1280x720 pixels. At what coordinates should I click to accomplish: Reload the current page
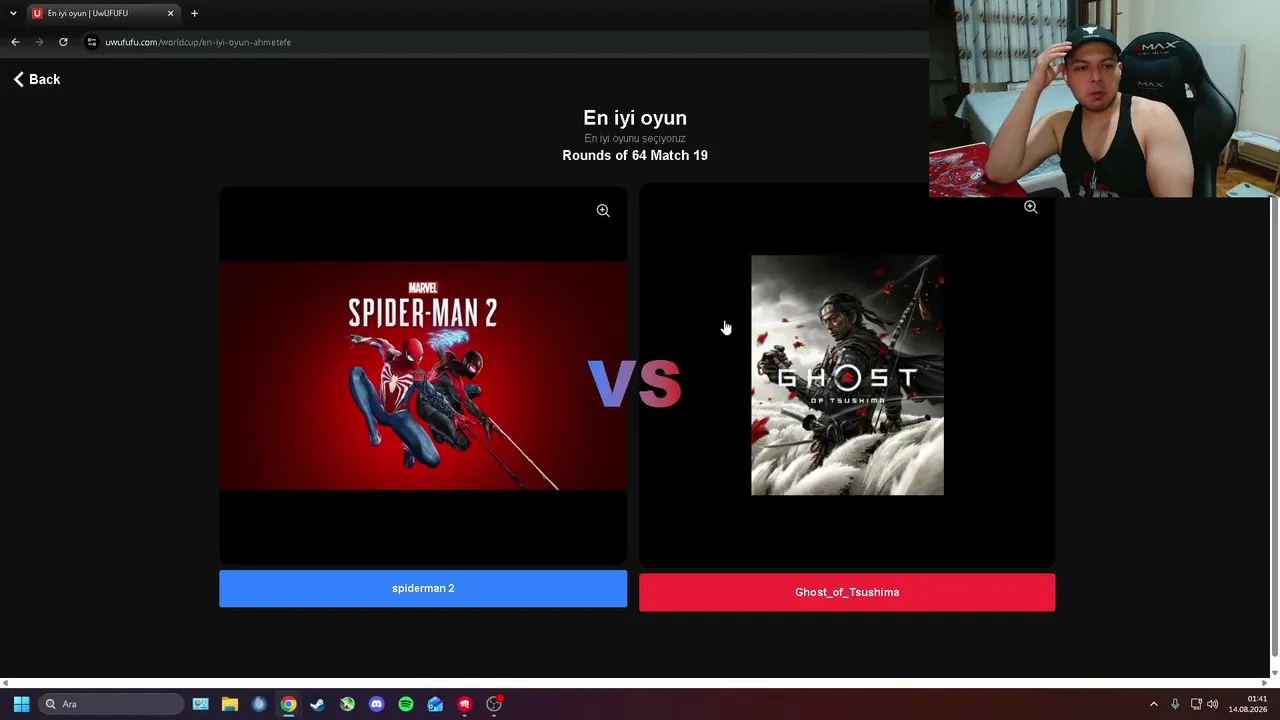point(63,42)
